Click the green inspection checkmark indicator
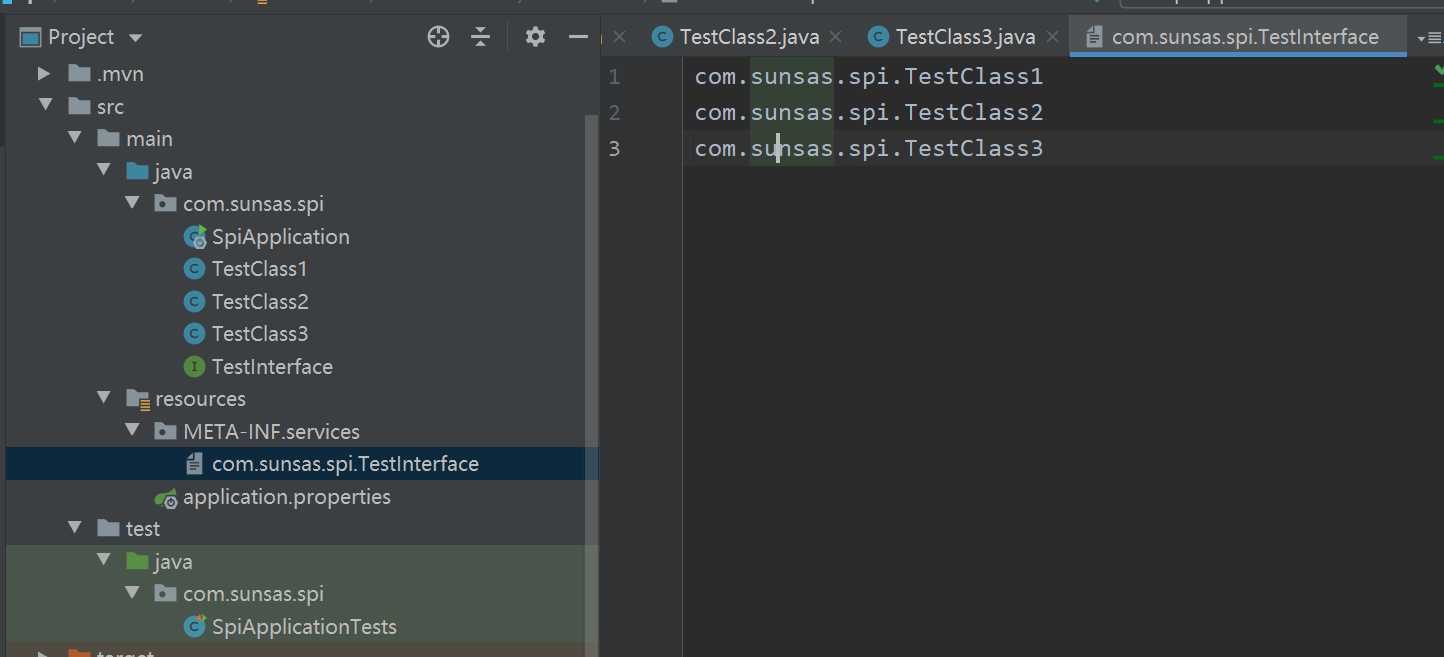Viewport: 1444px width, 657px height. (1438, 70)
